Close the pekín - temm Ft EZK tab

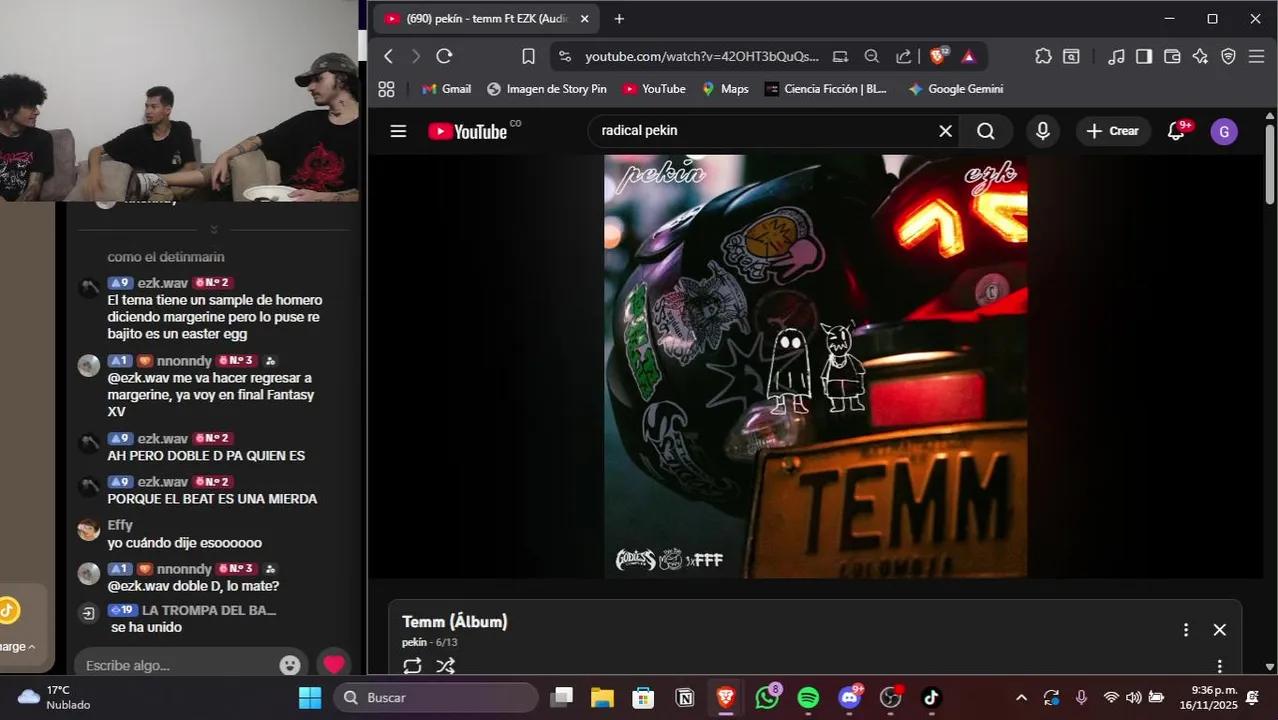click(x=585, y=19)
